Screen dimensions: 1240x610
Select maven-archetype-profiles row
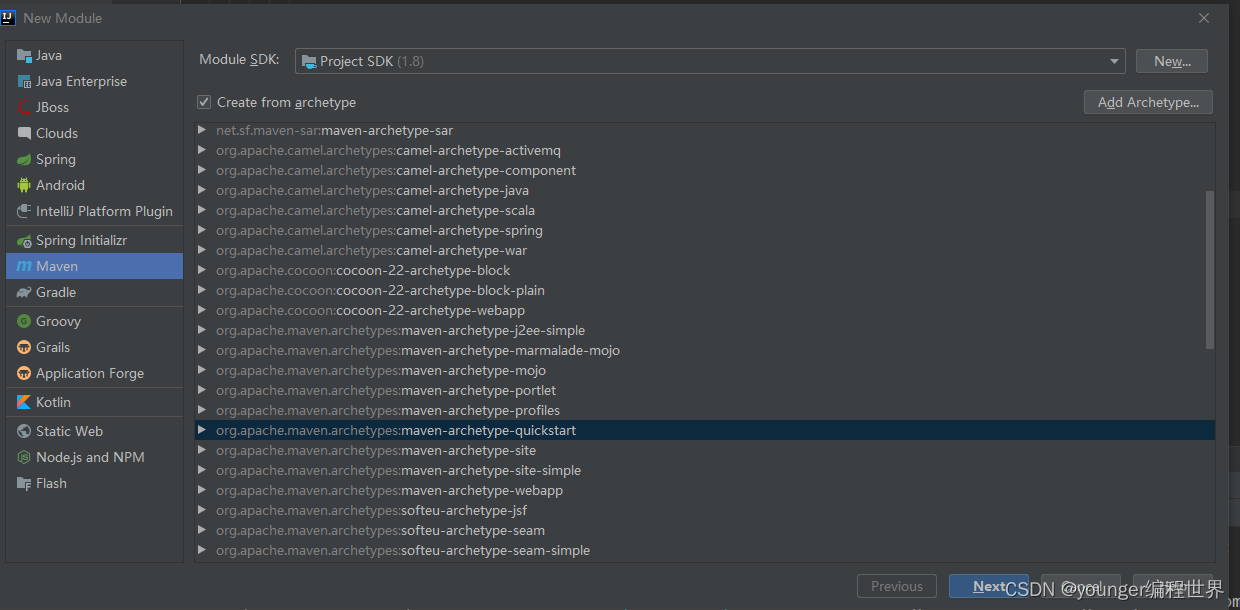pos(705,410)
